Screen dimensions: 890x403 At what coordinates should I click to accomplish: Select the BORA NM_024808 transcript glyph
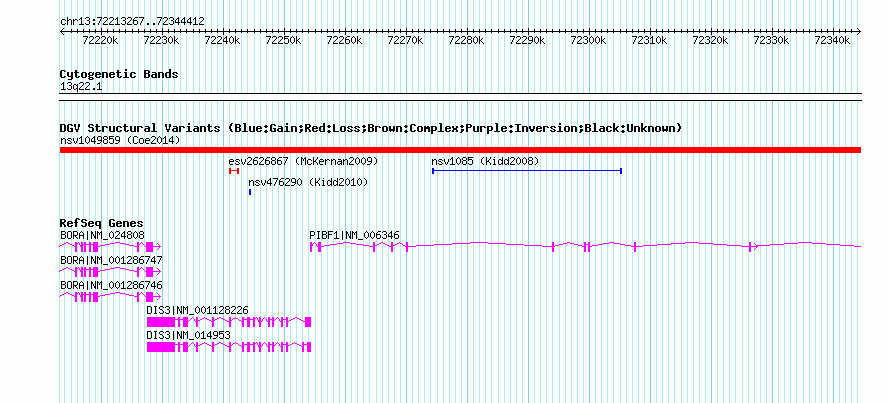(111, 246)
